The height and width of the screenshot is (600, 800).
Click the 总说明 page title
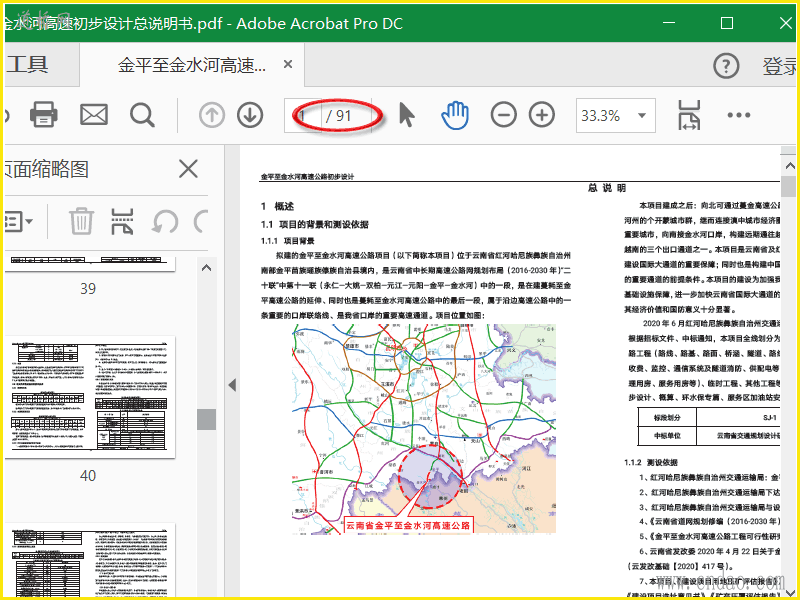(607, 188)
